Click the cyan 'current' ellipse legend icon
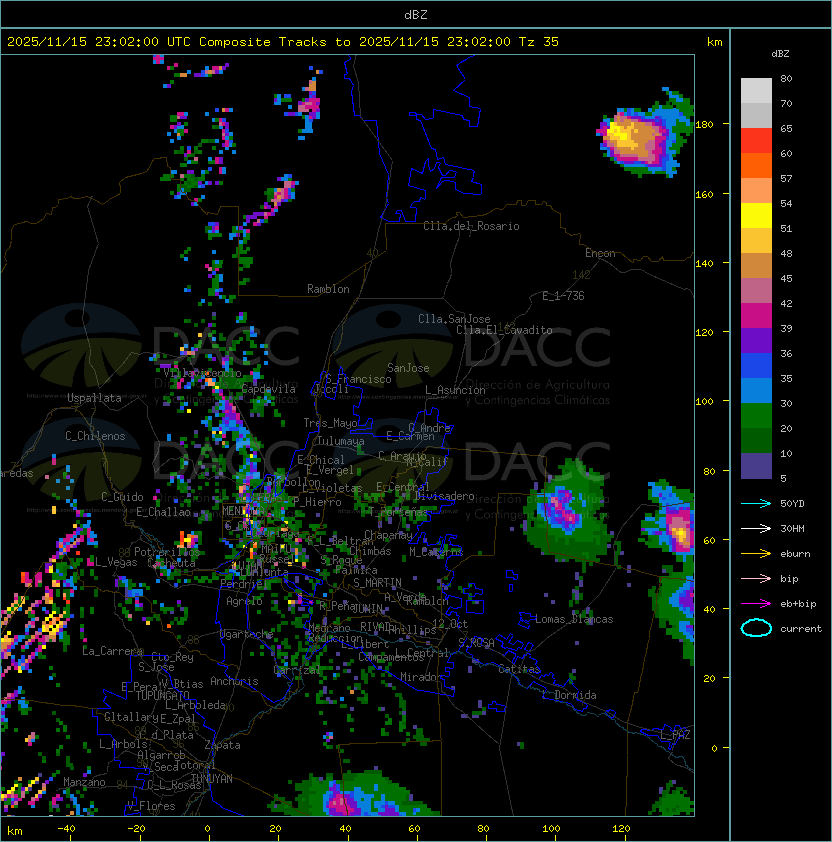Image resolution: width=832 pixels, height=842 pixels. (x=756, y=628)
